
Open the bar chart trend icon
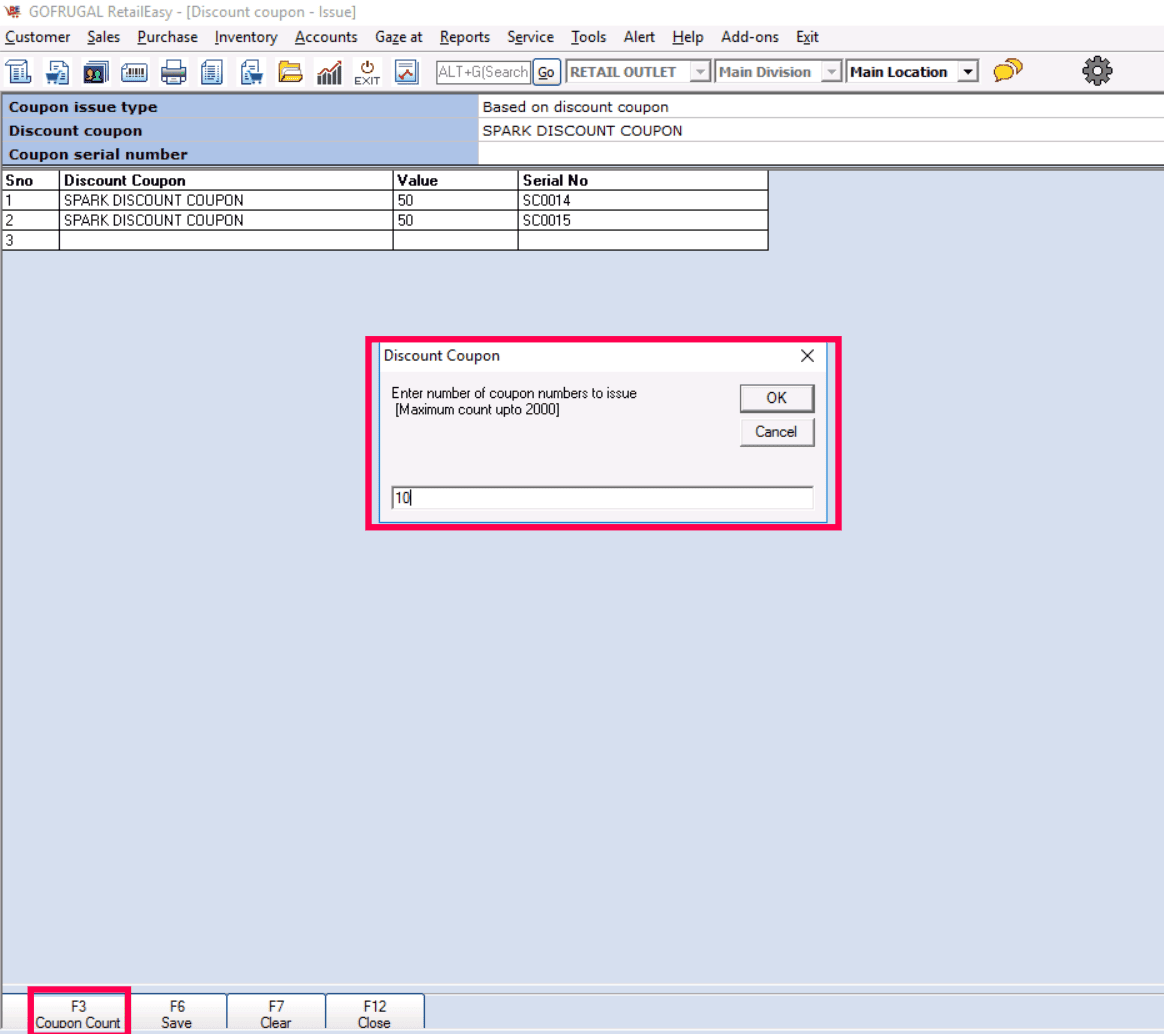point(329,72)
